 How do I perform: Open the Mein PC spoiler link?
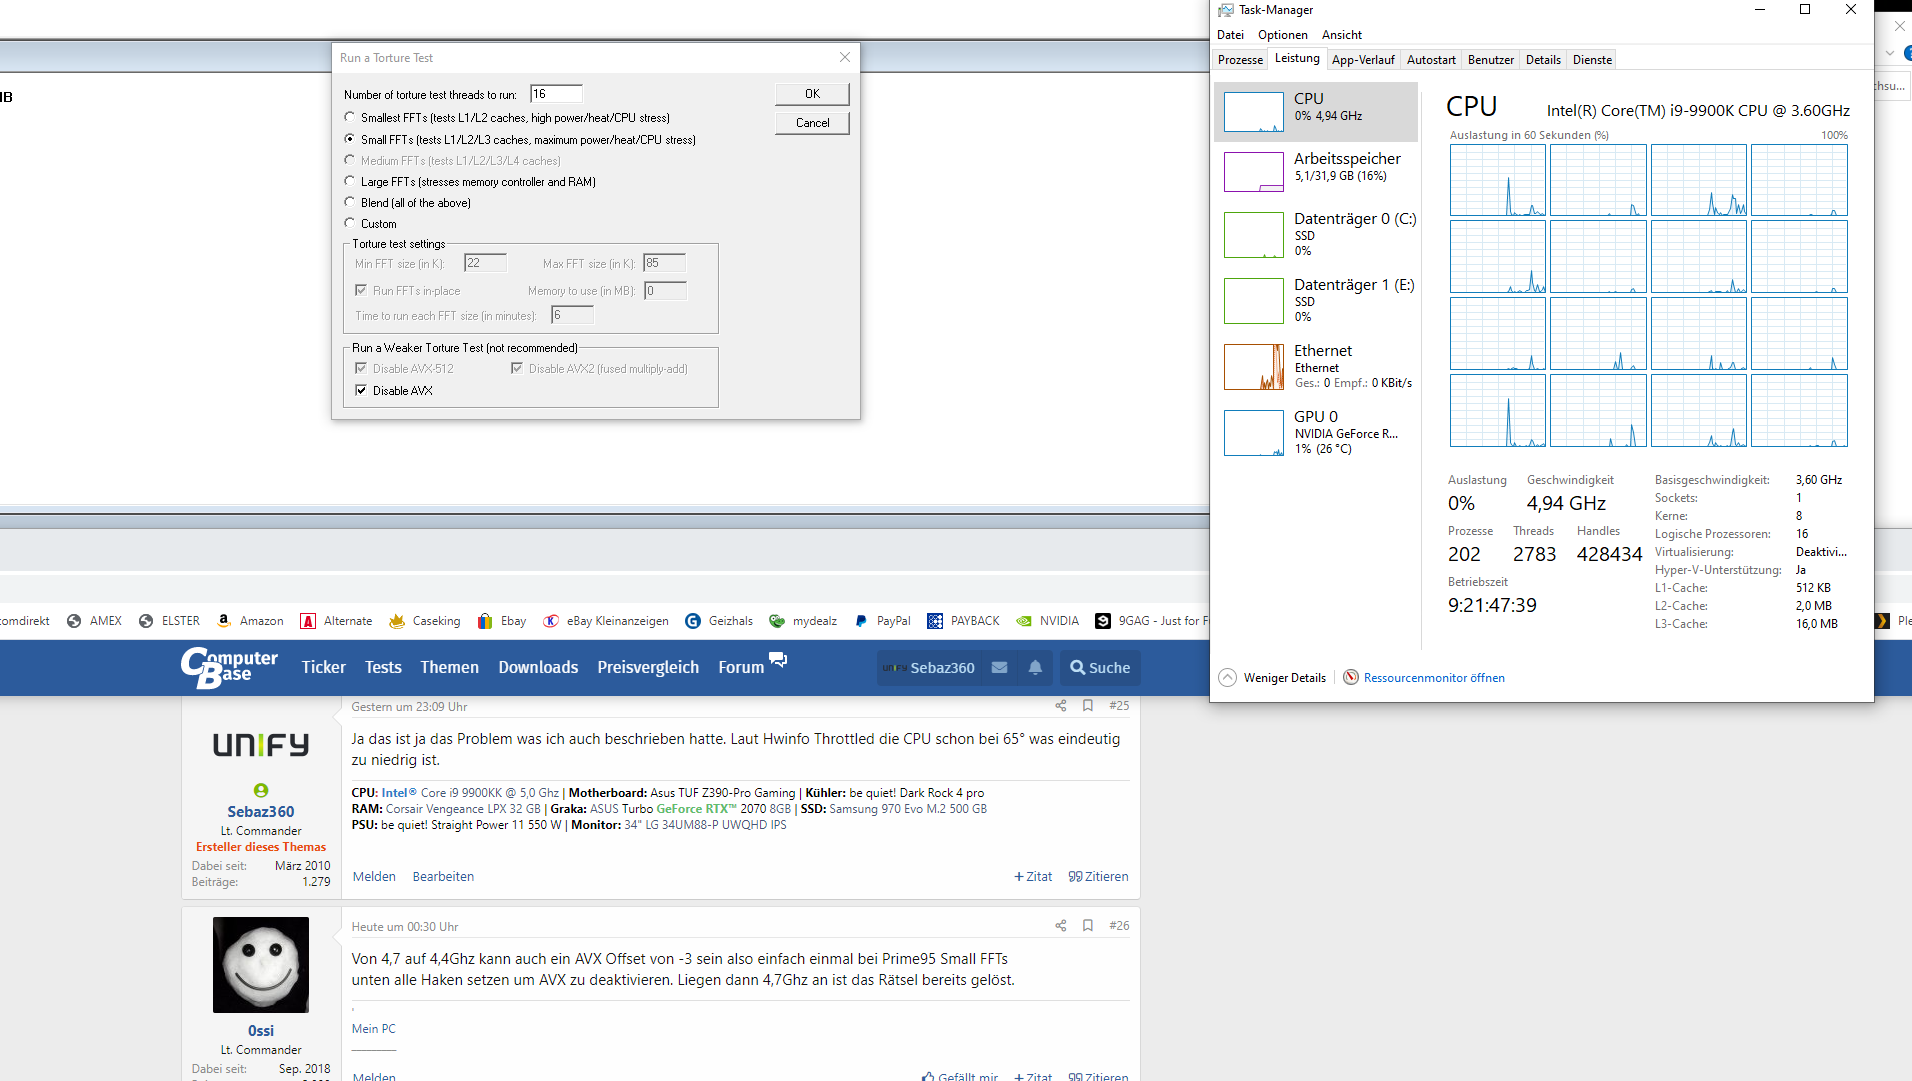373,1029
